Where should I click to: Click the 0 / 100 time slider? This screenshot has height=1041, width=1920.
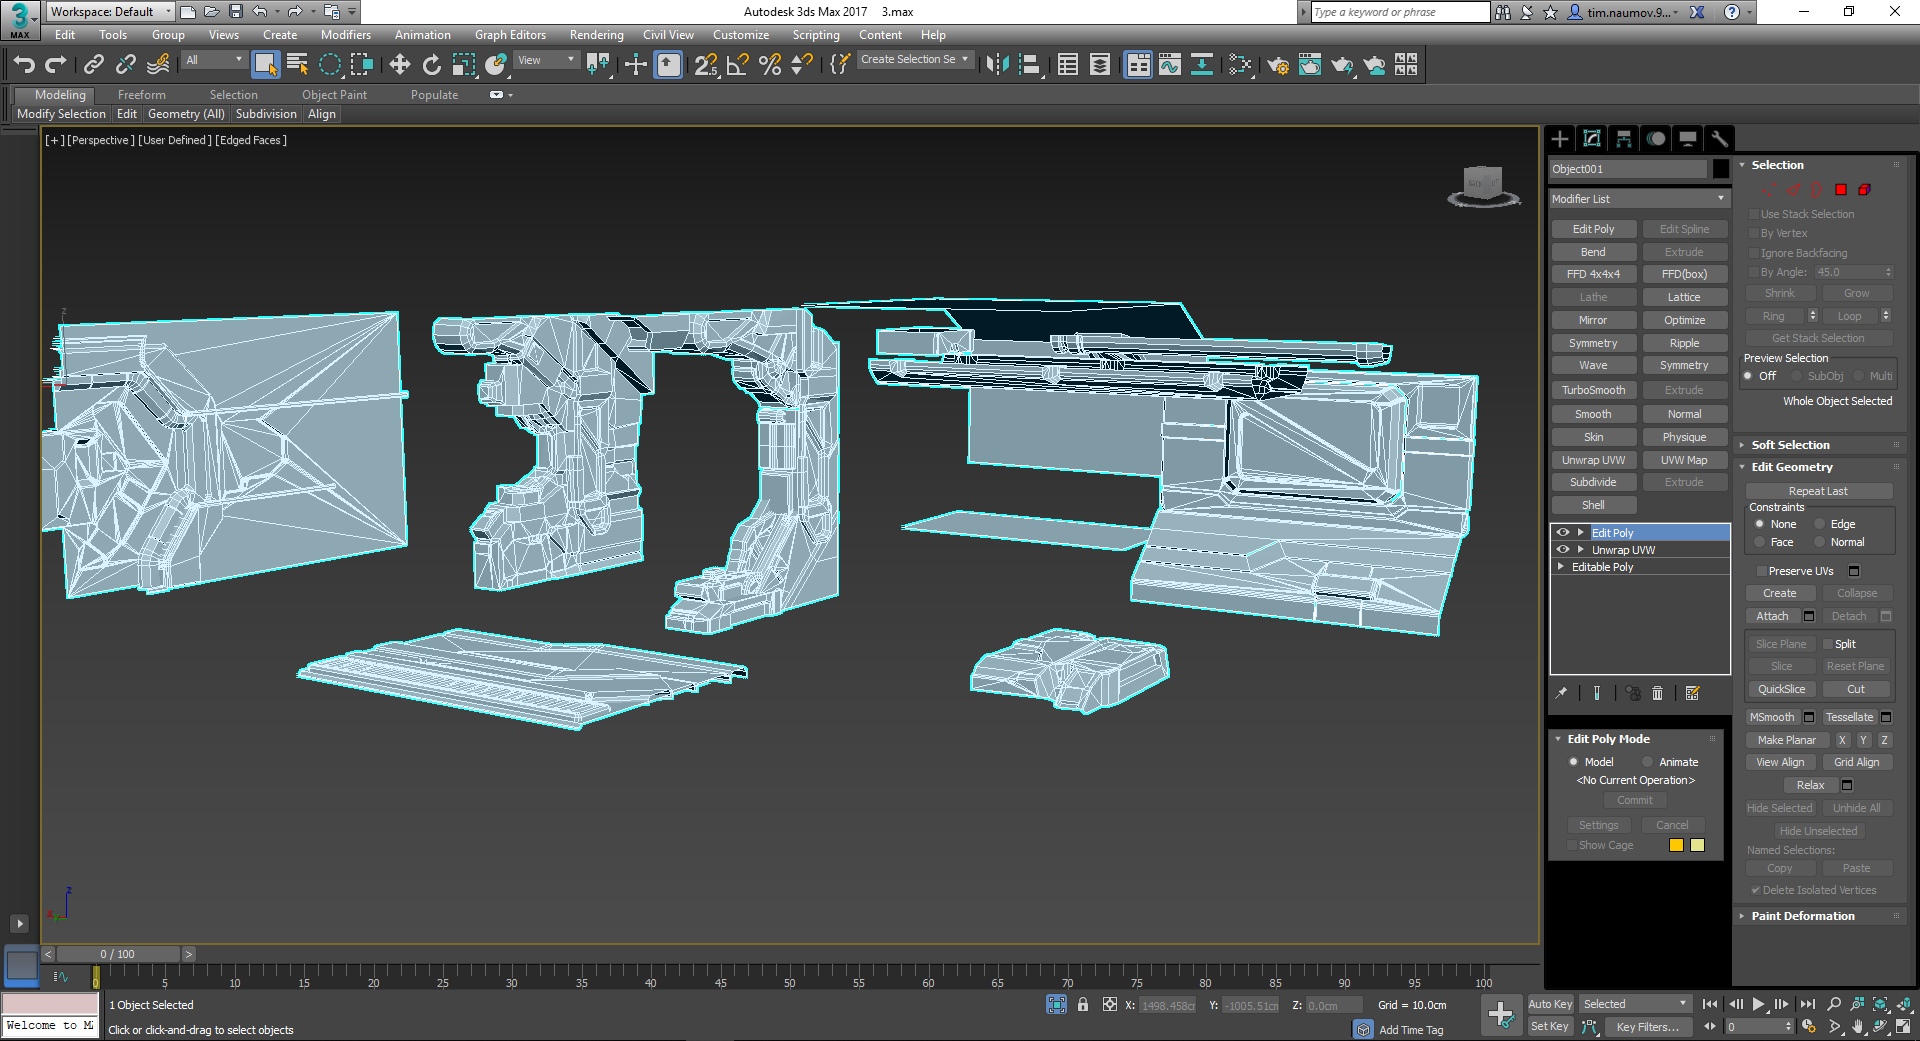point(118,954)
